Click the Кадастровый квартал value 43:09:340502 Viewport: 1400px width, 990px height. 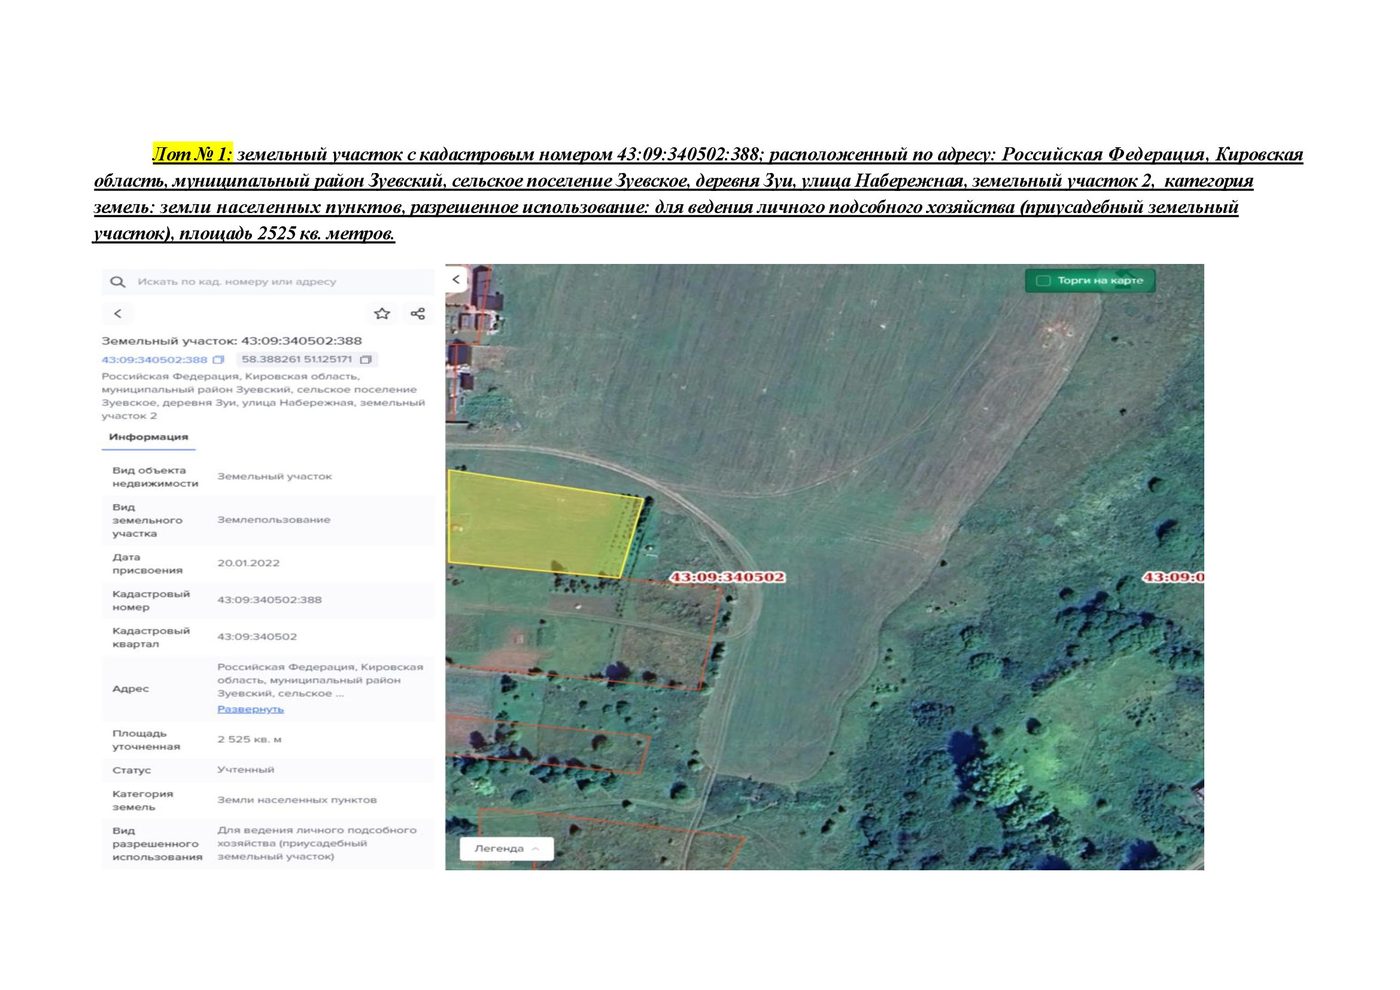point(257,637)
